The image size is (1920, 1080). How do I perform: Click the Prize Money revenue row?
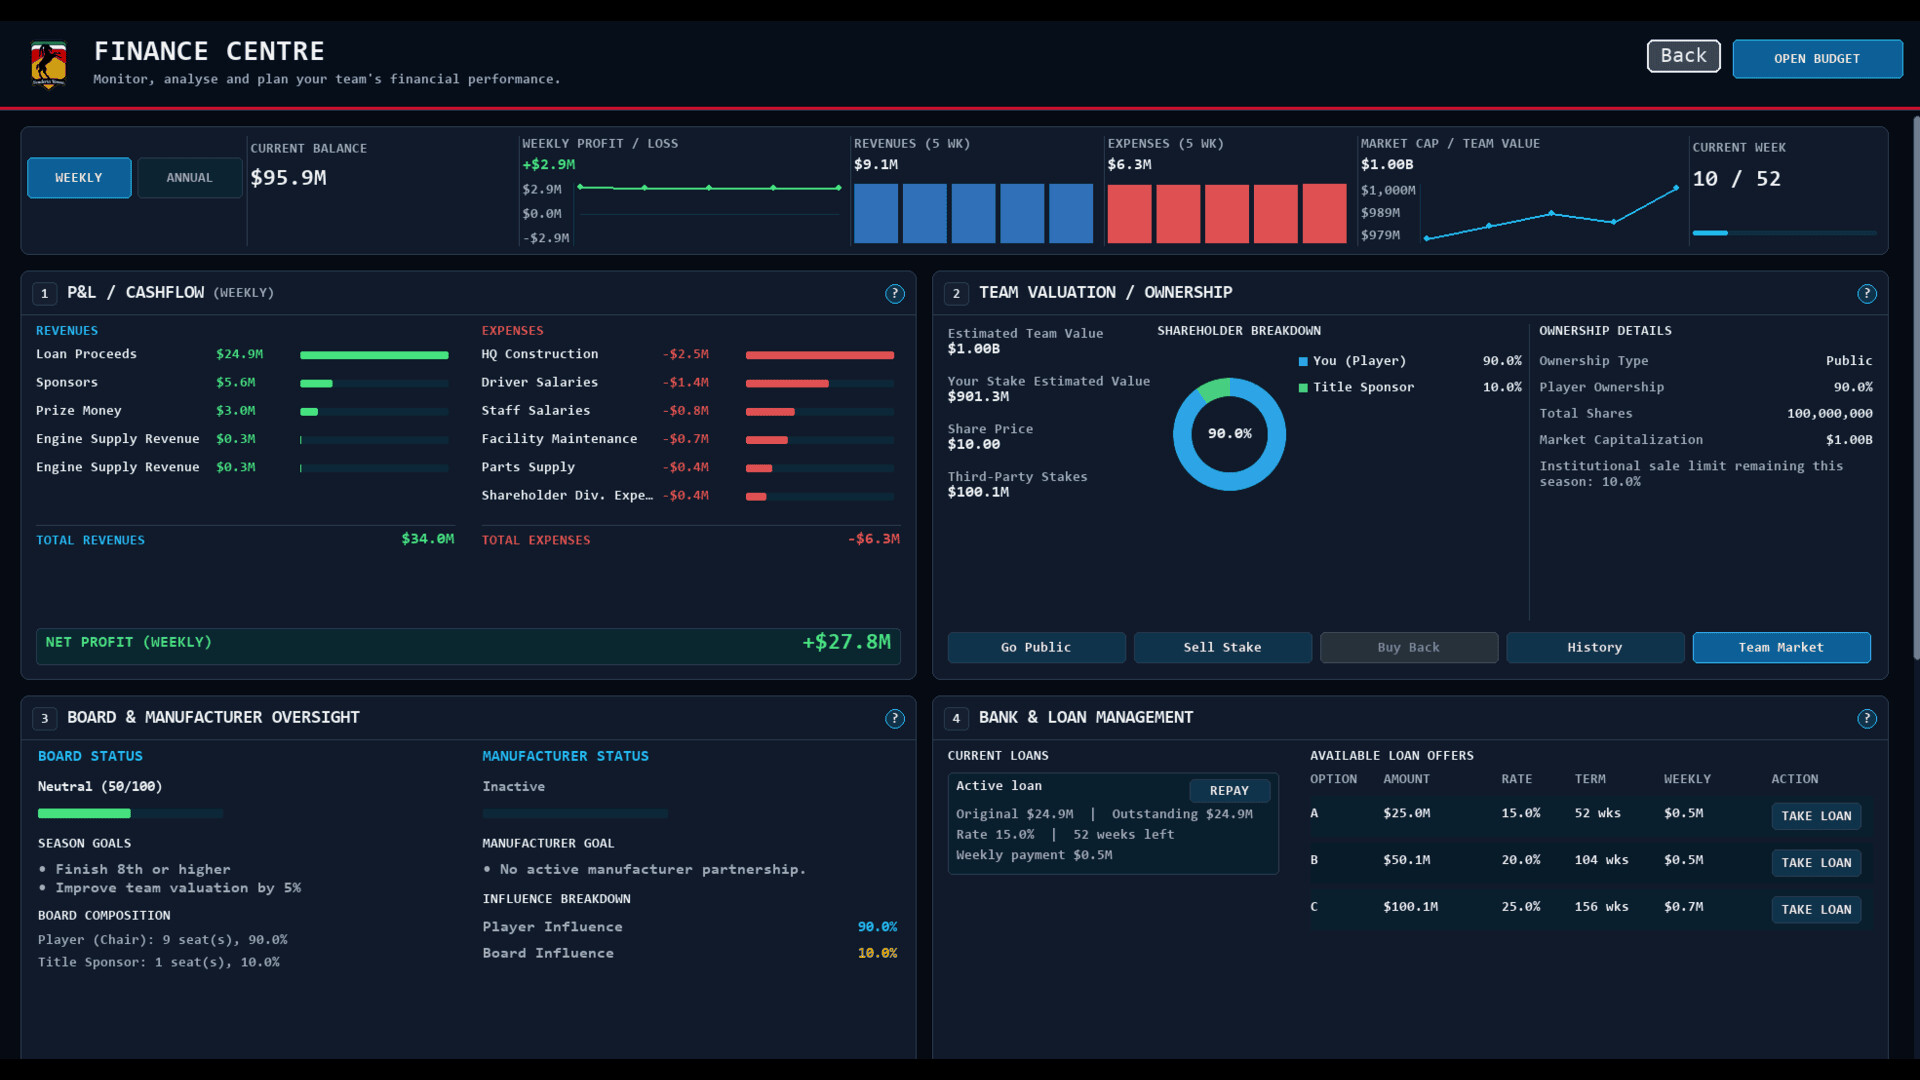coord(243,411)
